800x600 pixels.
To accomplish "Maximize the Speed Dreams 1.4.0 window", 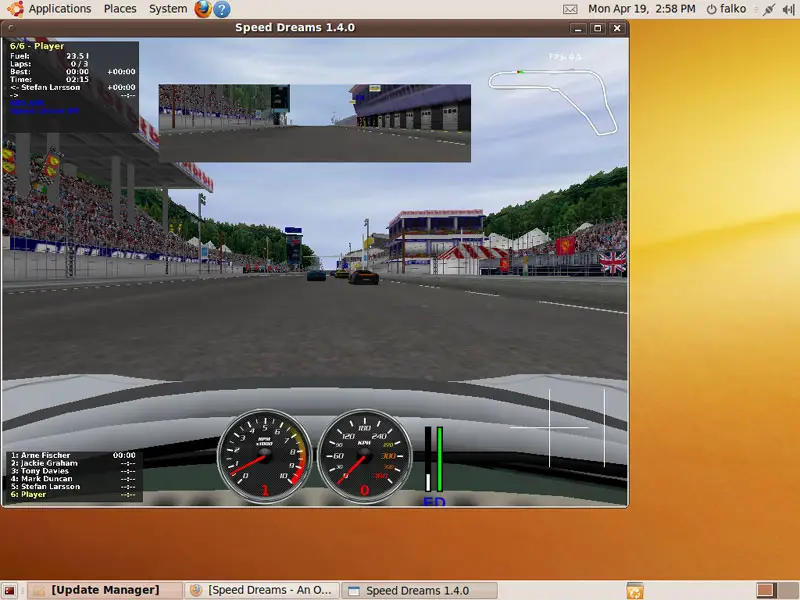I will click(597, 29).
